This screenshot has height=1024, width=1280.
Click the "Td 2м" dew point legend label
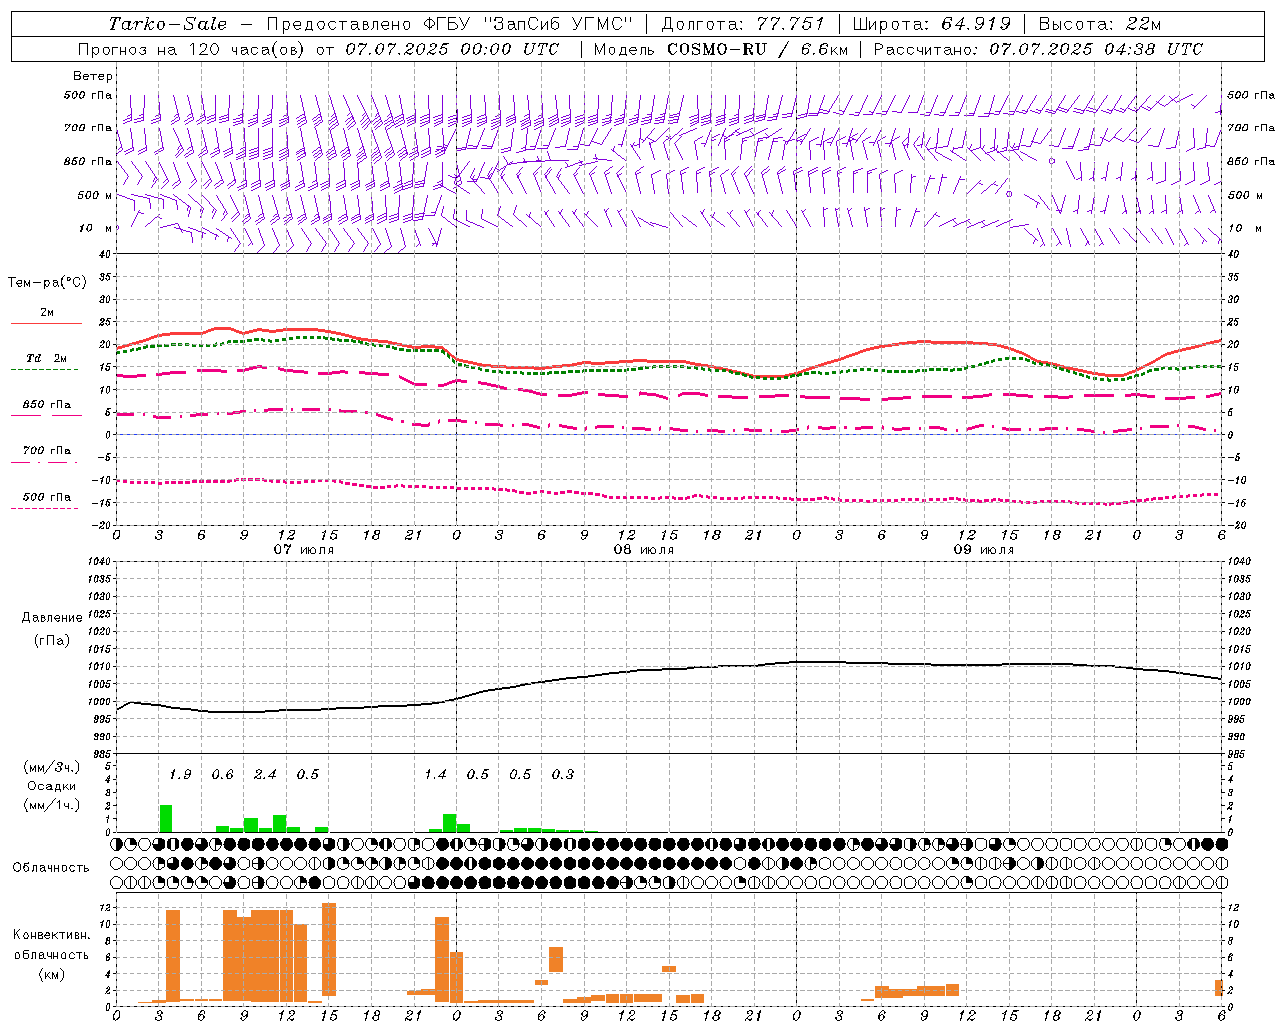(47, 358)
